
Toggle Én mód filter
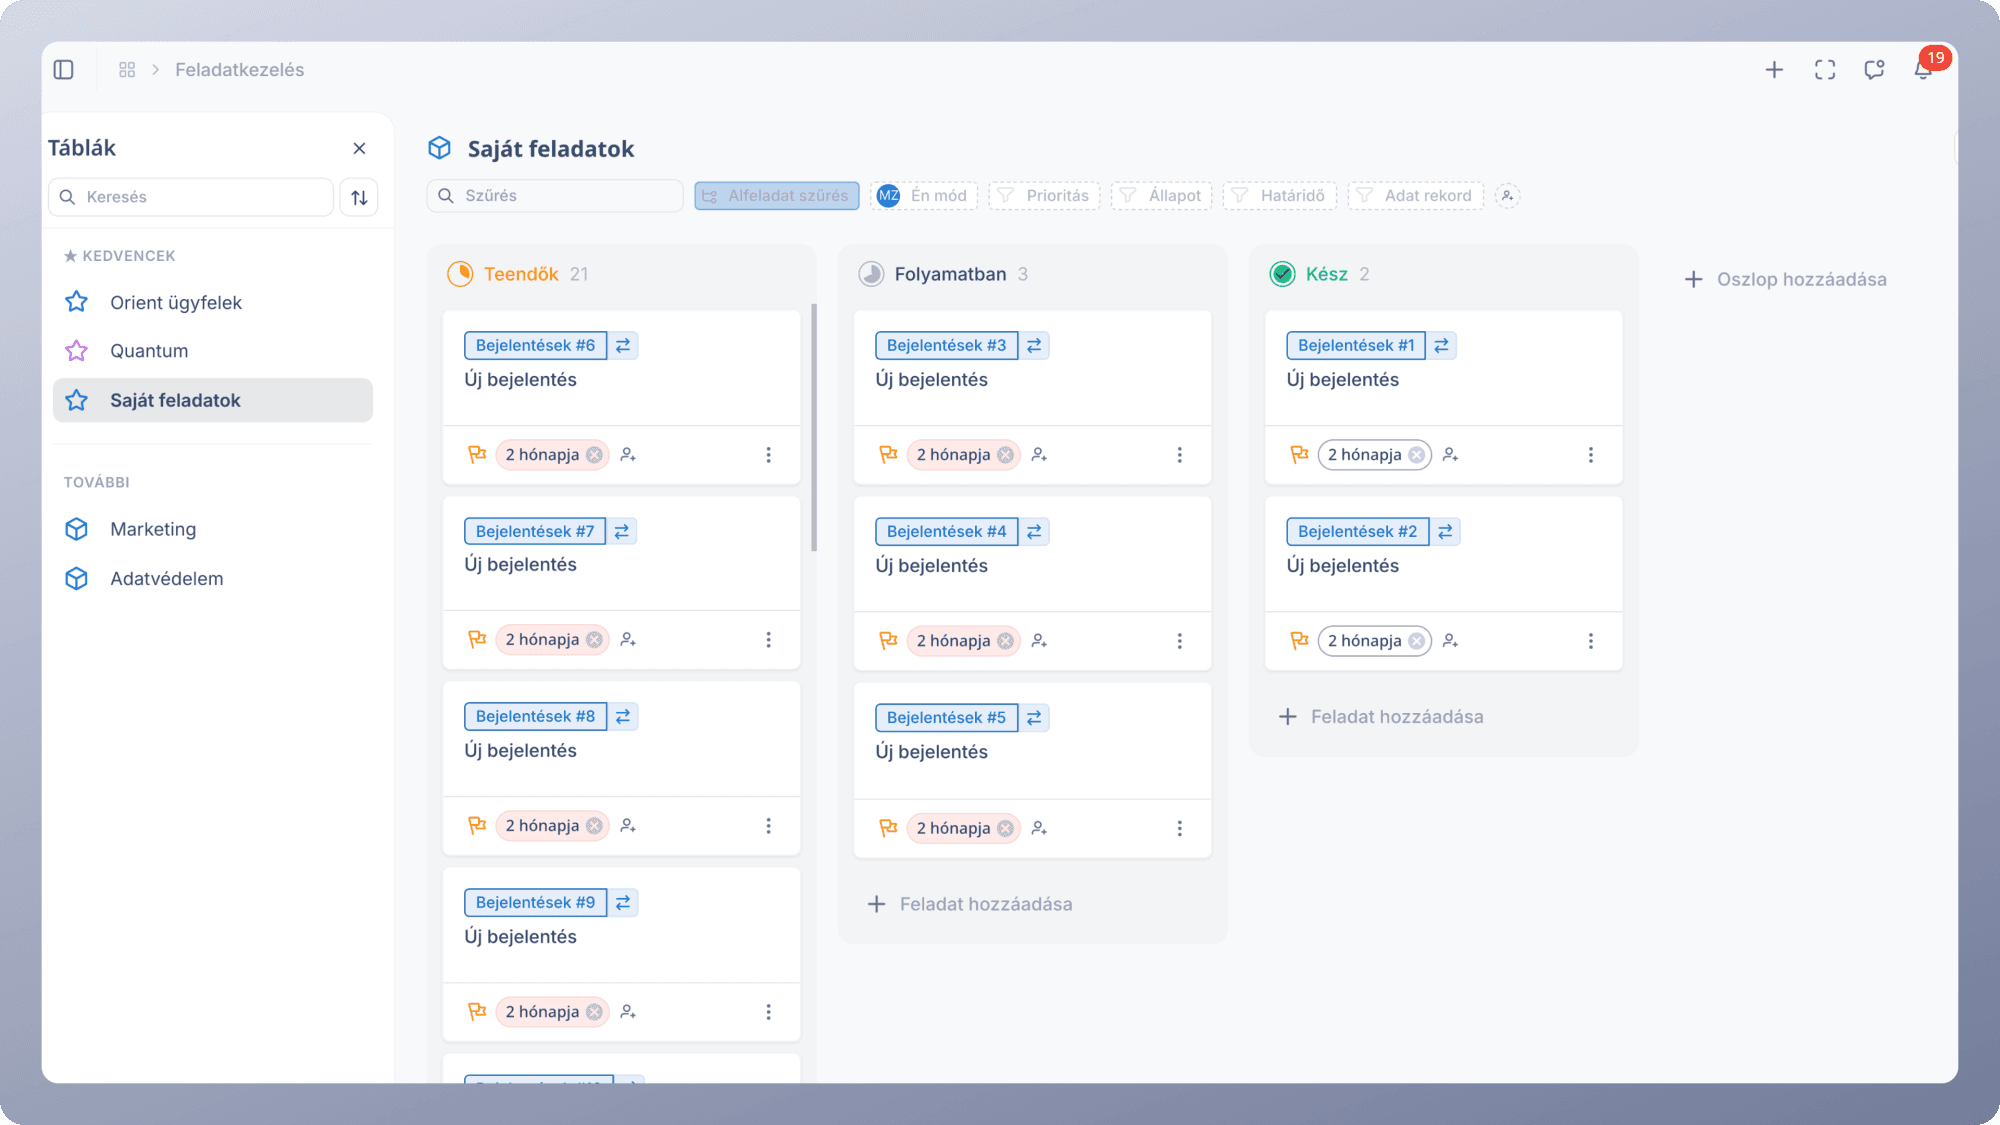click(x=923, y=196)
